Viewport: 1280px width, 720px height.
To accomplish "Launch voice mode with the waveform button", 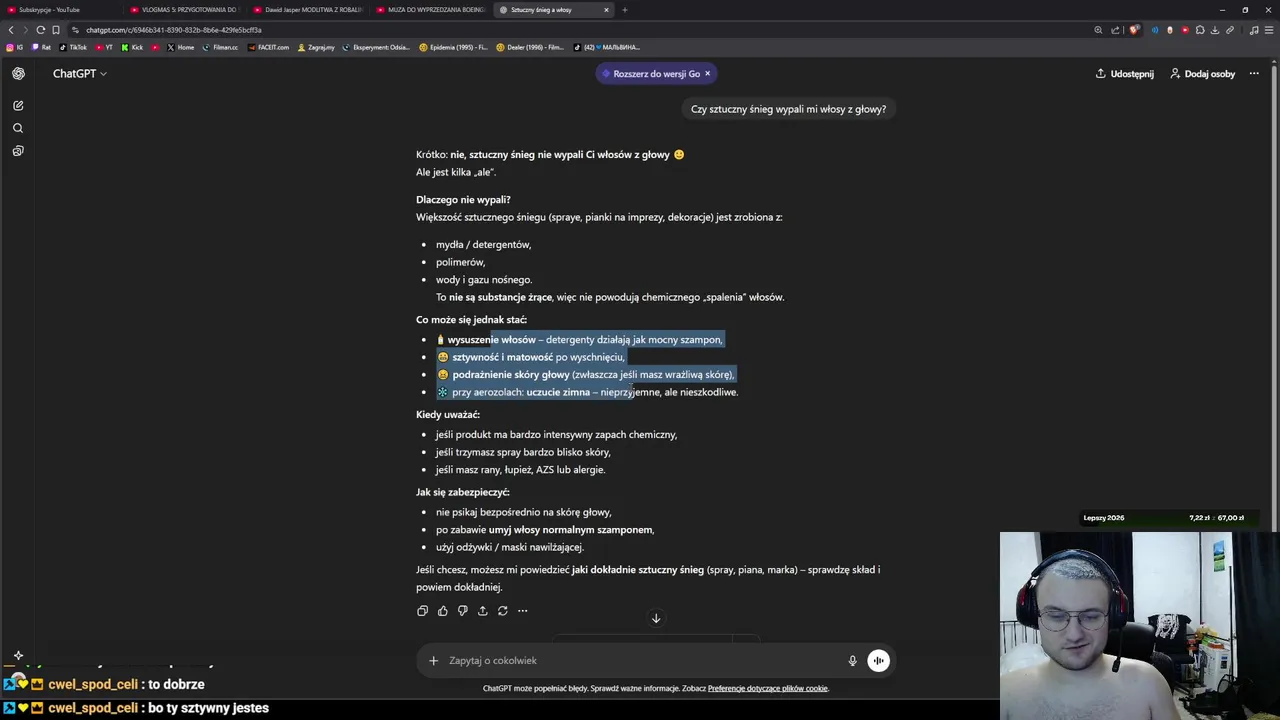I will [878, 660].
